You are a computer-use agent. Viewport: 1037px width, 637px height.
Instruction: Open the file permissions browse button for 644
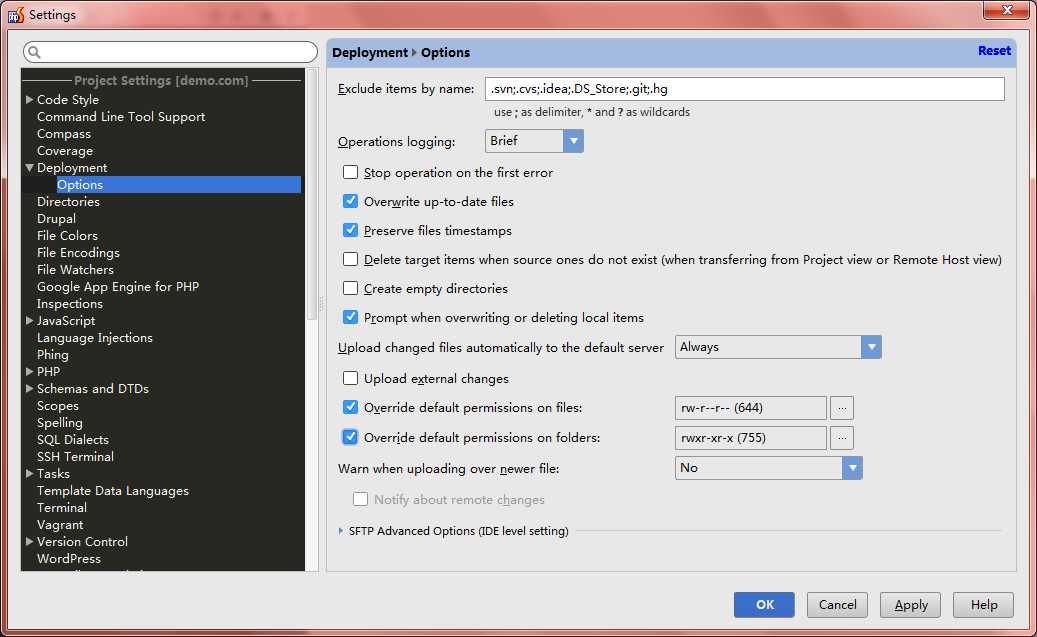coord(842,408)
